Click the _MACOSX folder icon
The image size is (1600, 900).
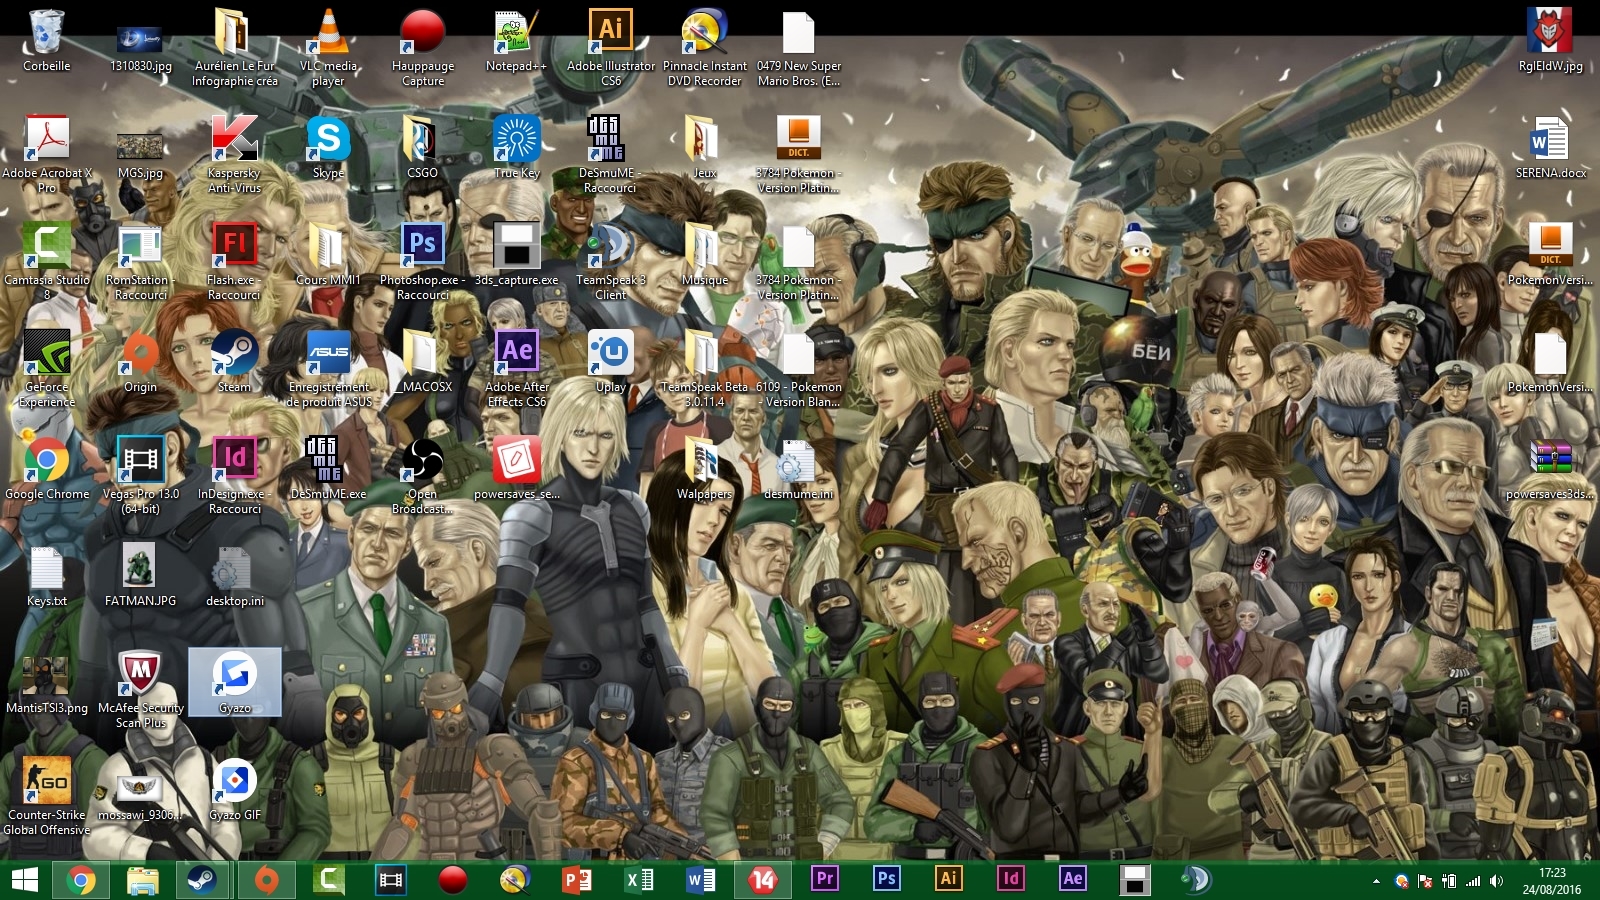click(423, 361)
